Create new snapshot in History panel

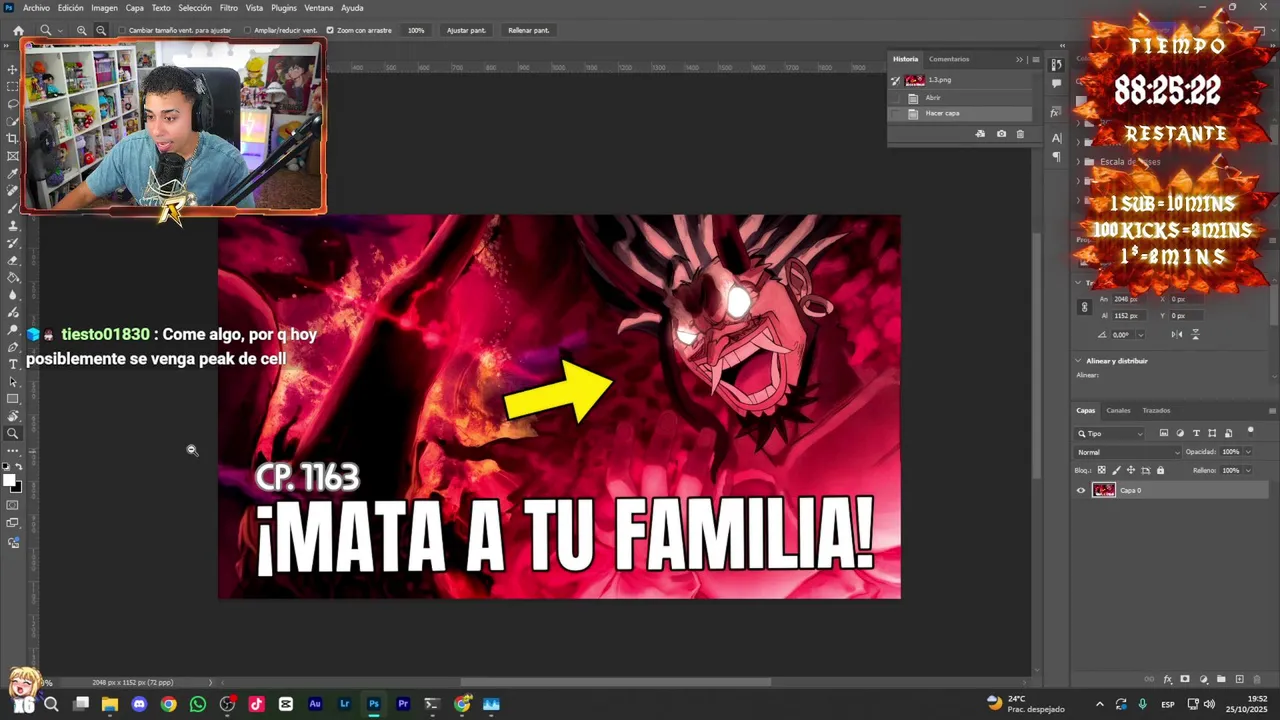[1001, 134]
